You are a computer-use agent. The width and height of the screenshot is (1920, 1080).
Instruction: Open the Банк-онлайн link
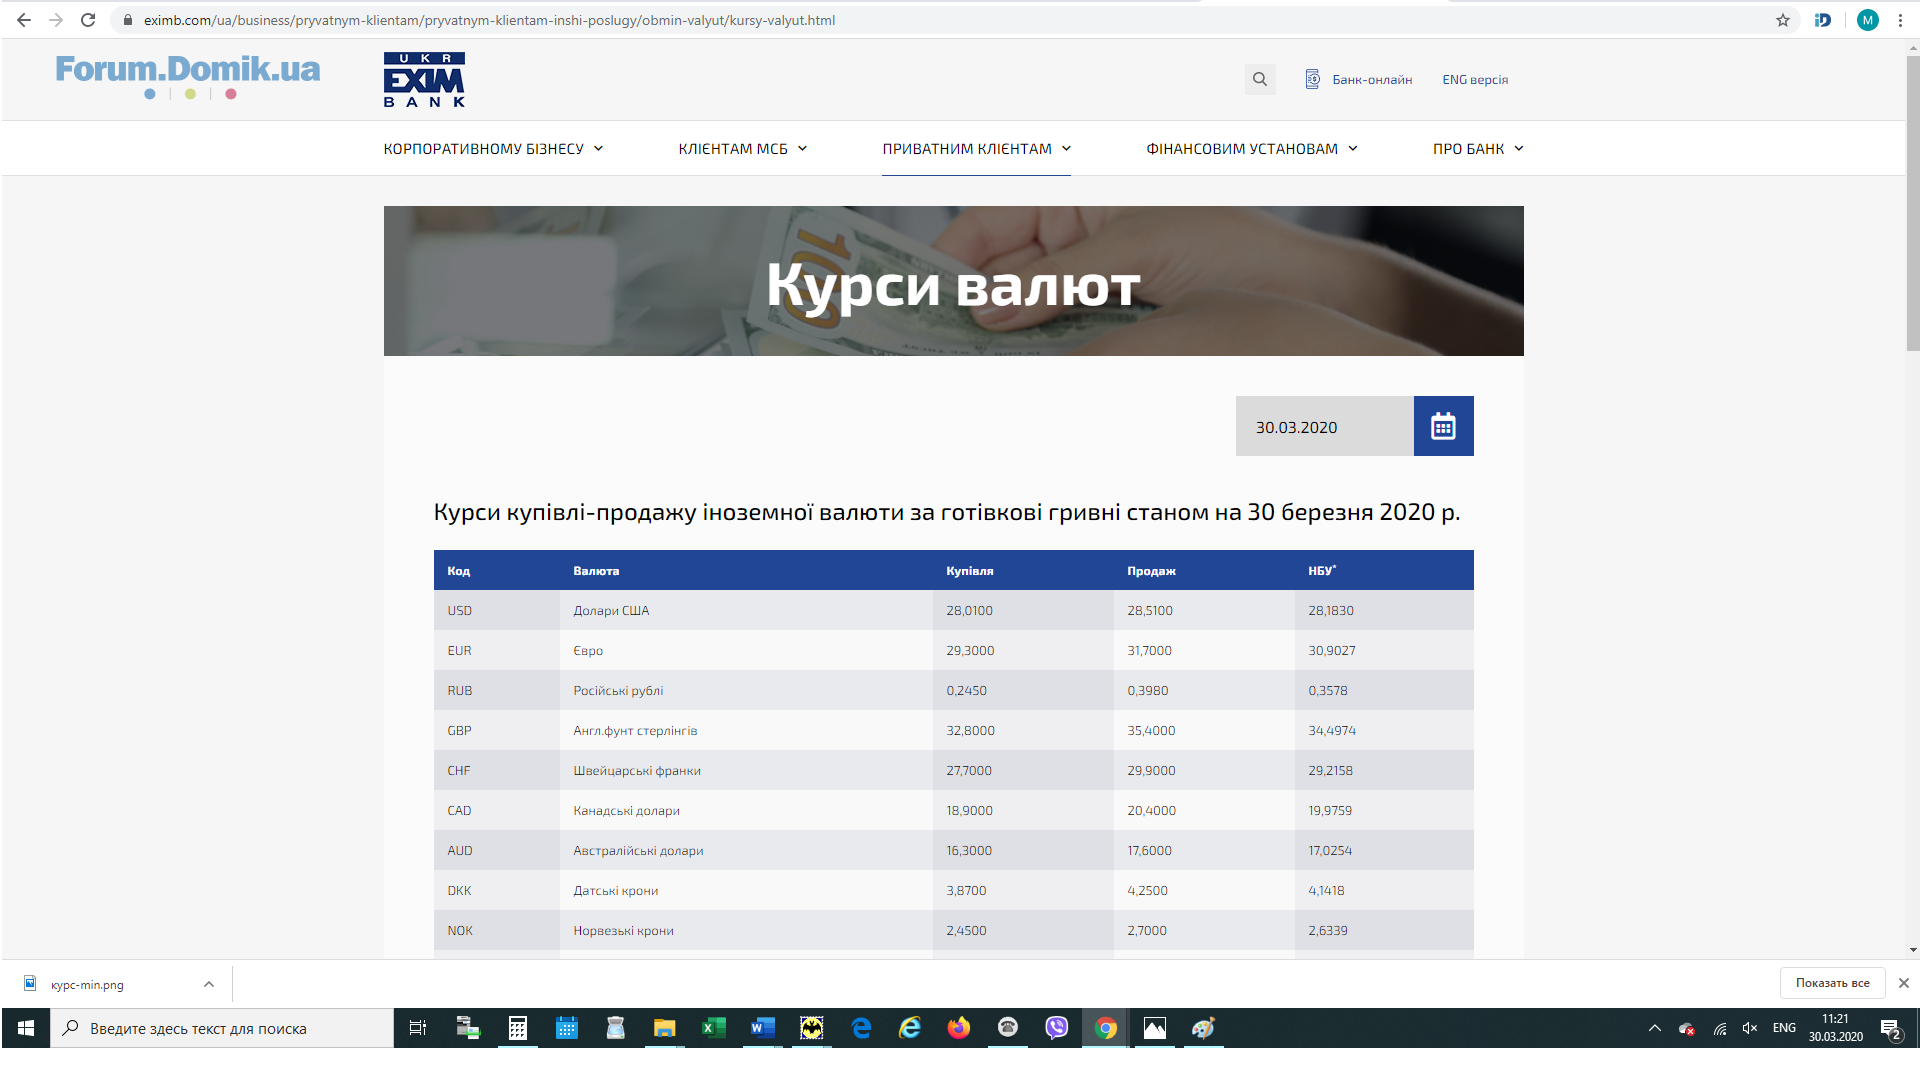tap(1359, 79)
